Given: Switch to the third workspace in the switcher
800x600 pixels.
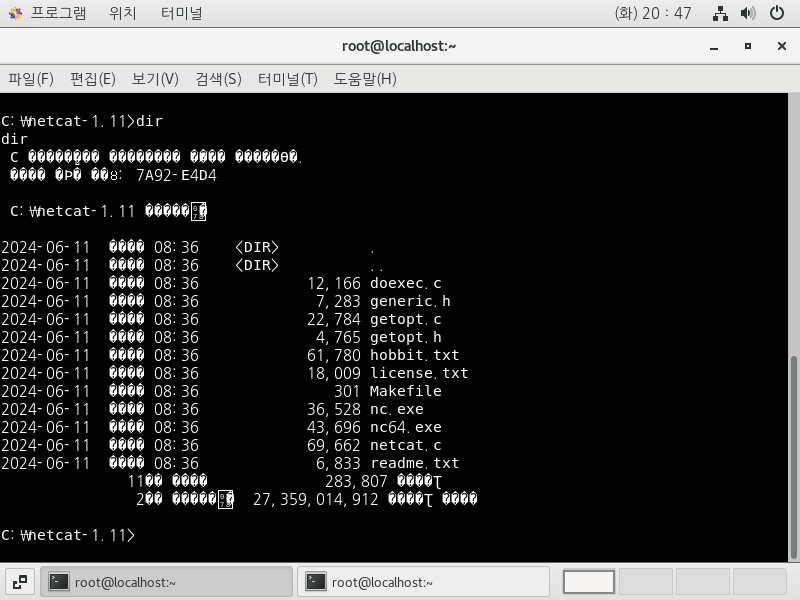Looking at the screenshot, I should [703, 582].
